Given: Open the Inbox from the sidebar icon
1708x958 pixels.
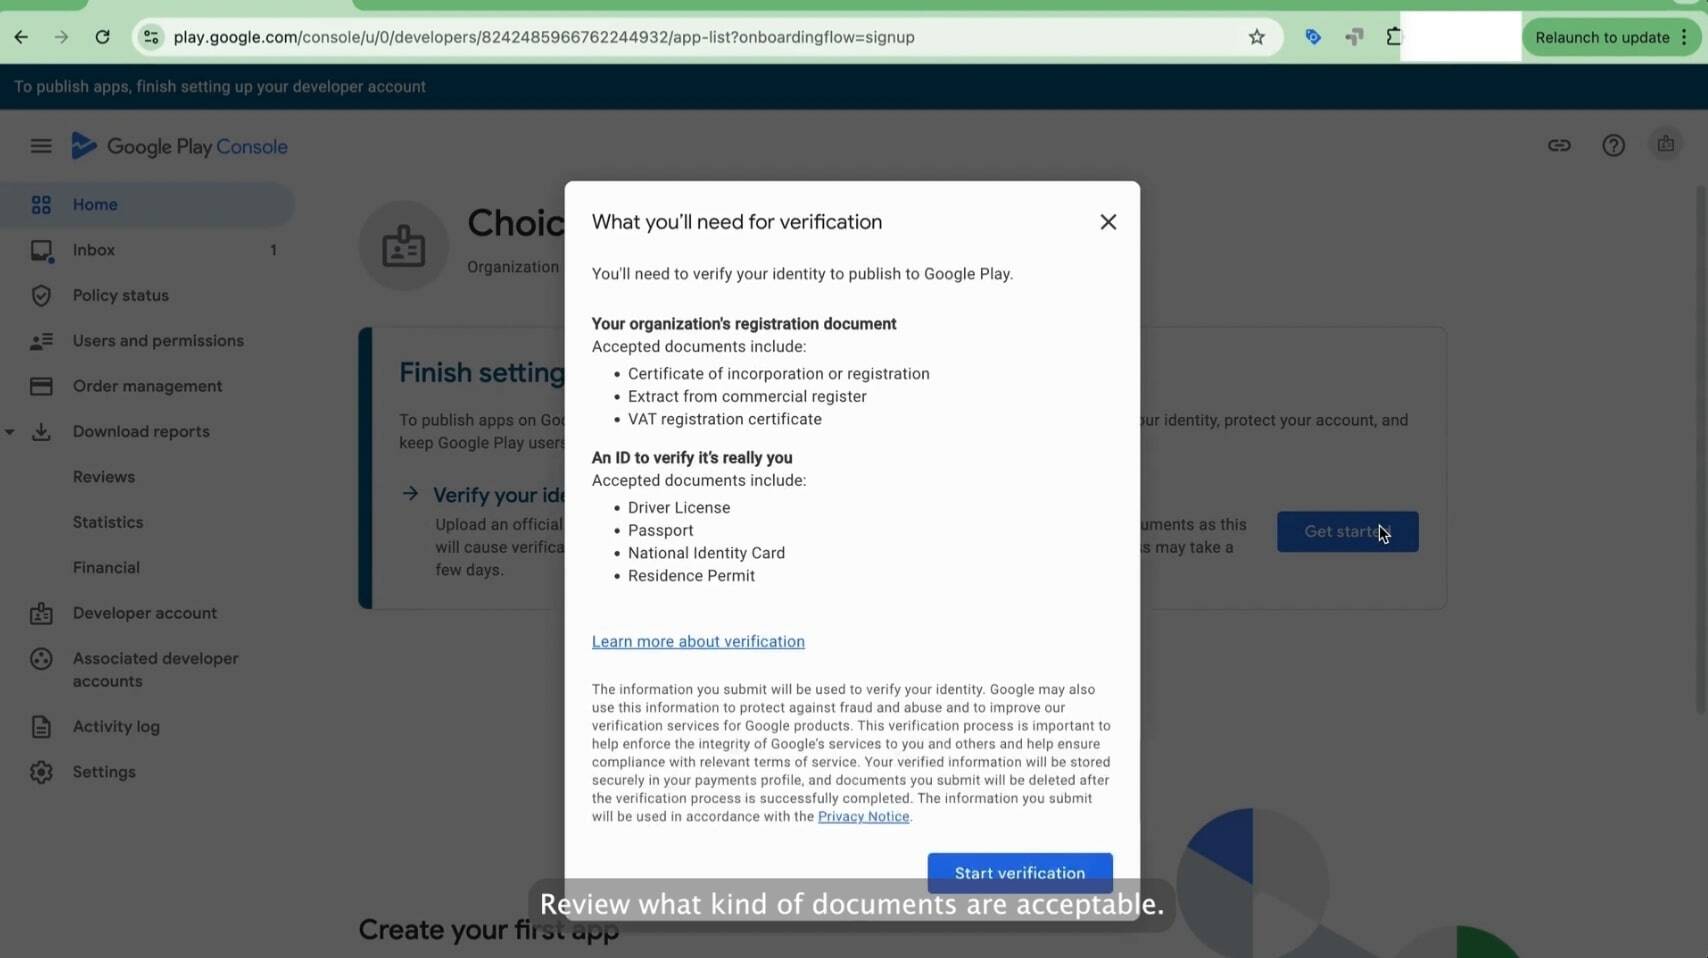Looking at the screenshot, I should point(40,250).
